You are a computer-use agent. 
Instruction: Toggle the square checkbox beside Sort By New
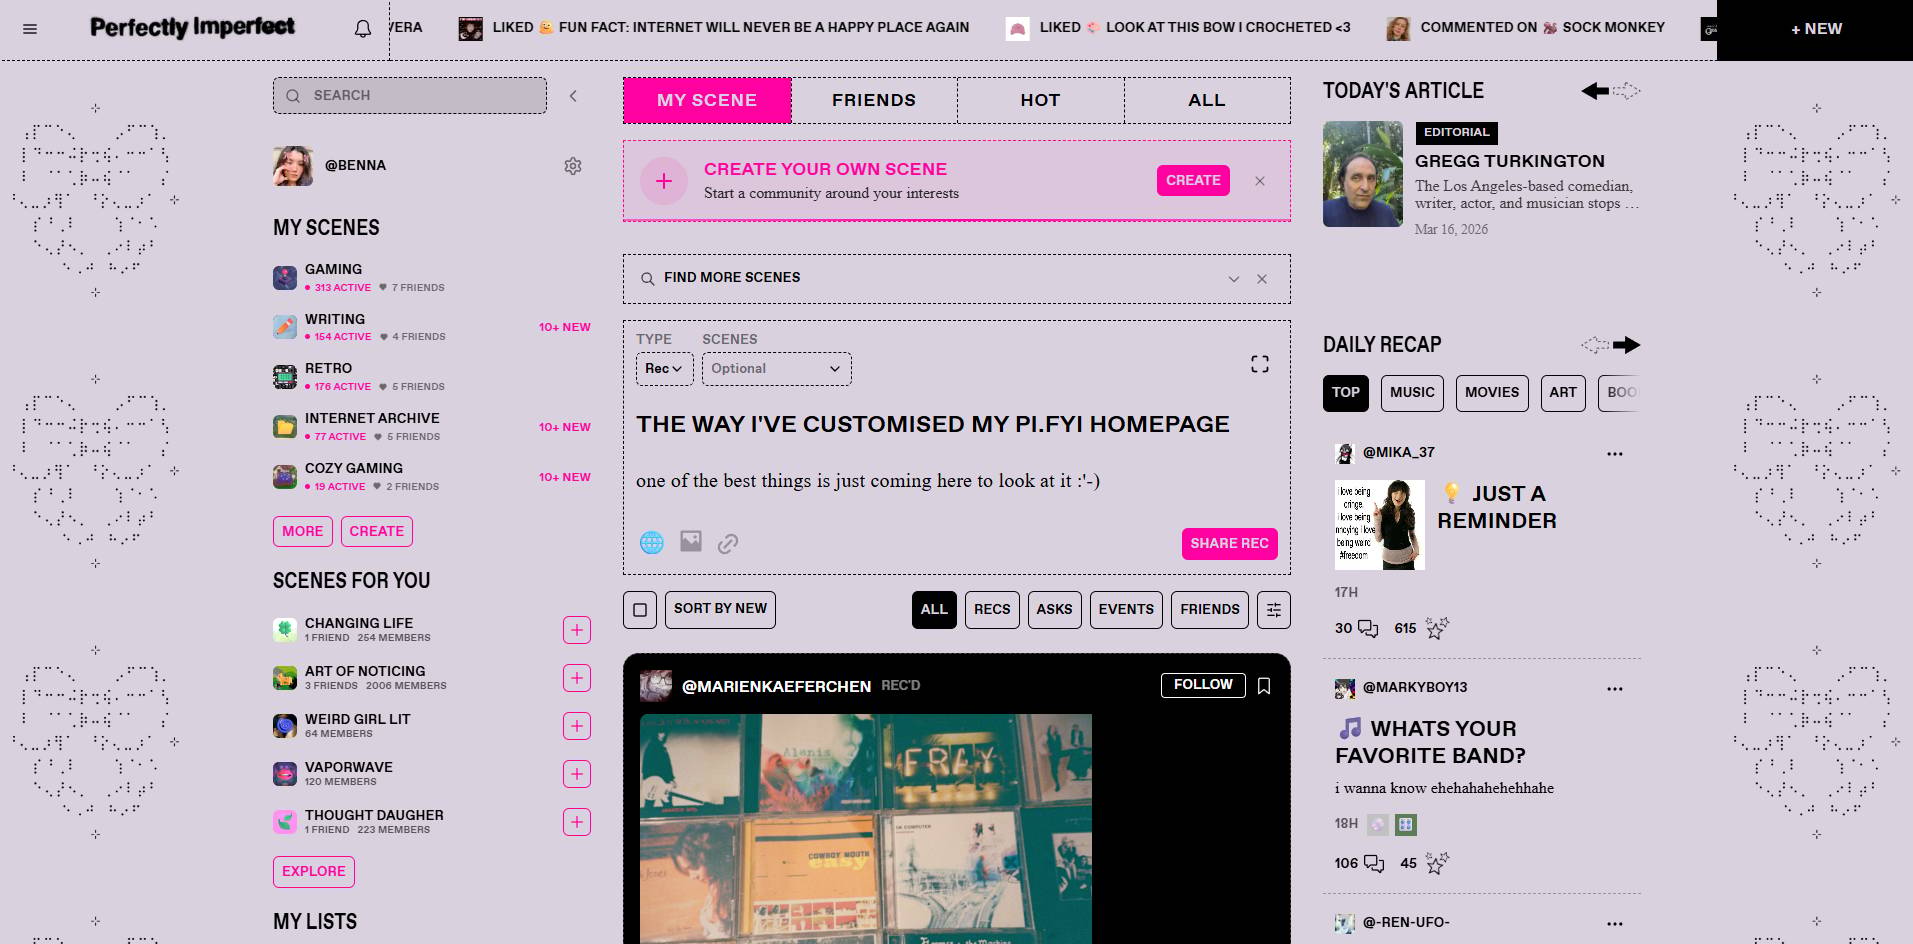coord(640,609)
